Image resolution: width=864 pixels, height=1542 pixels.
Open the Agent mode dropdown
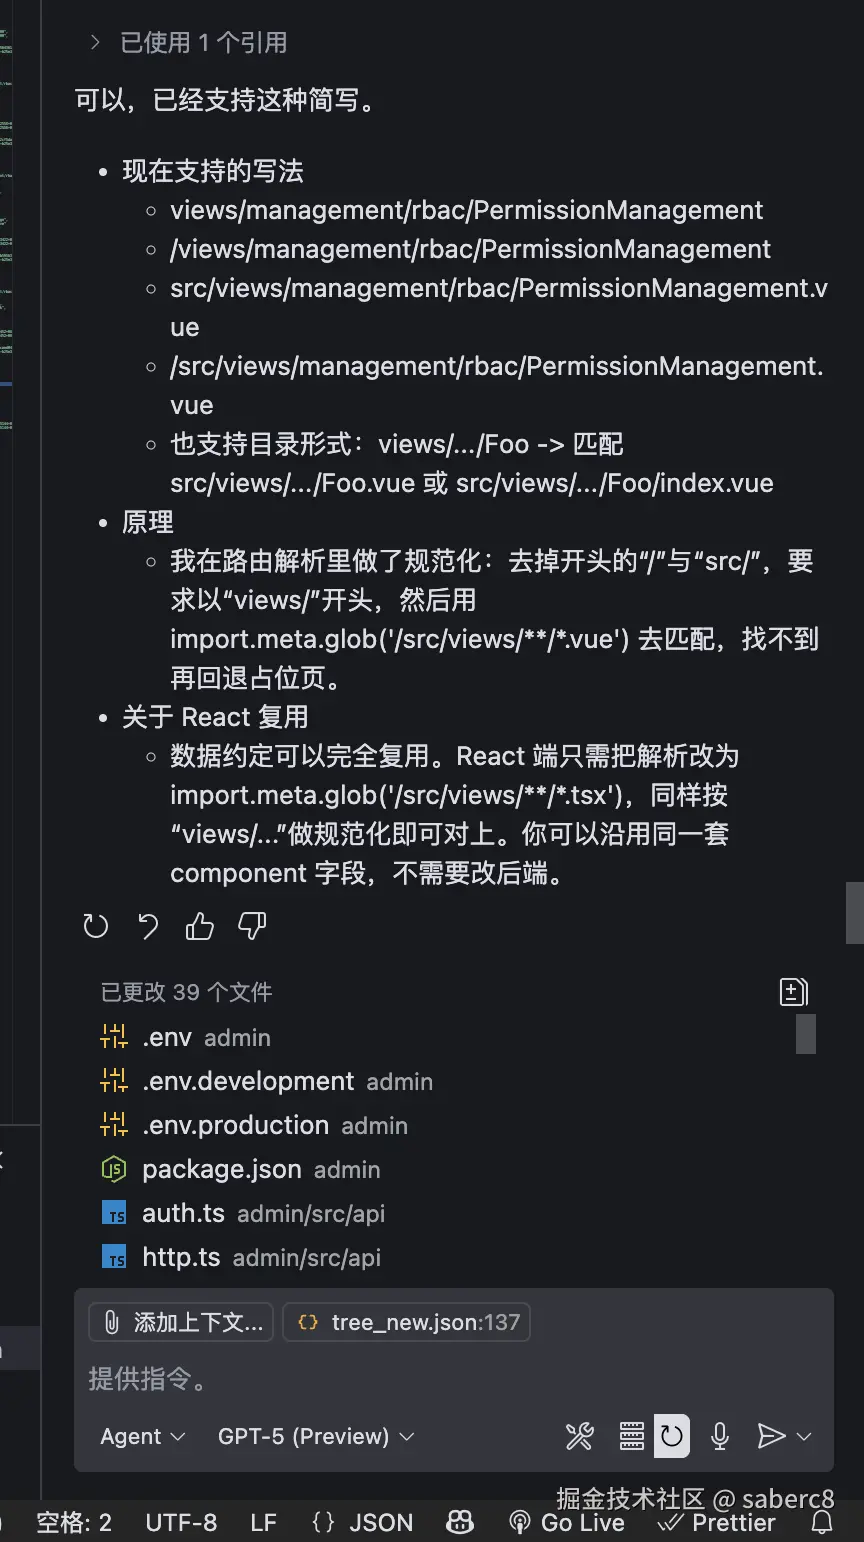pyautogui.click(x=143, y=1437)
